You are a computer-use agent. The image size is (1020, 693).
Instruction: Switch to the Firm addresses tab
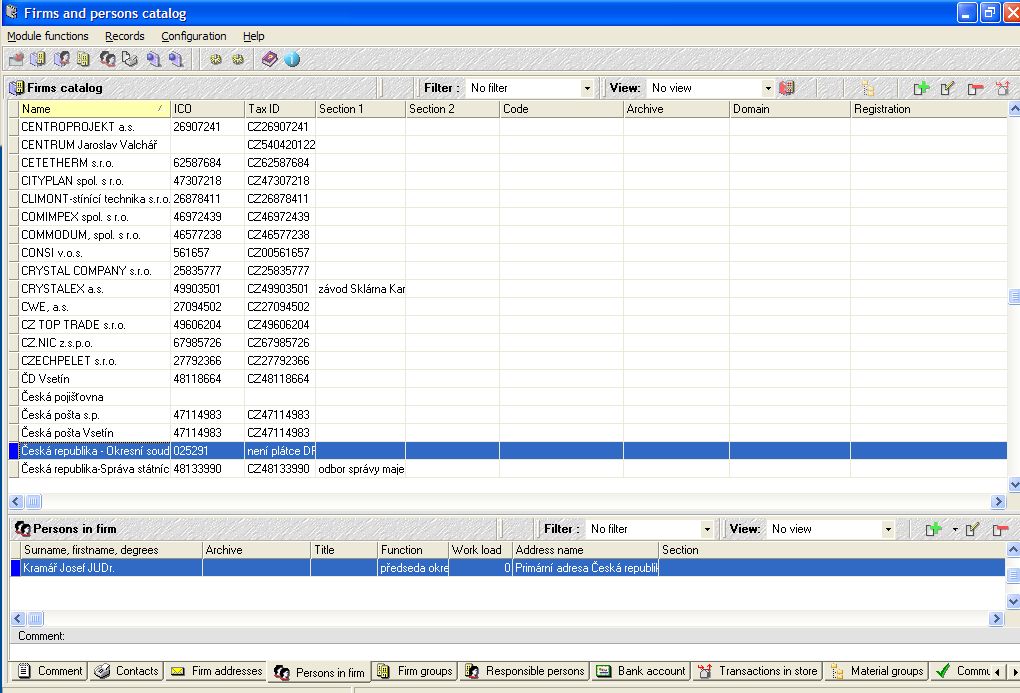coord(216,671)
